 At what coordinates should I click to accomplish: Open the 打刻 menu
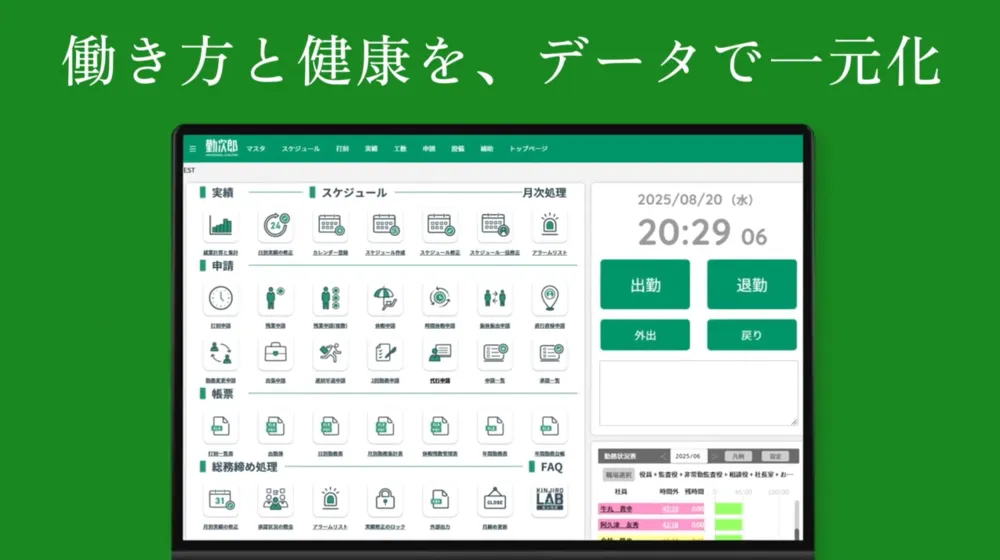342,149
